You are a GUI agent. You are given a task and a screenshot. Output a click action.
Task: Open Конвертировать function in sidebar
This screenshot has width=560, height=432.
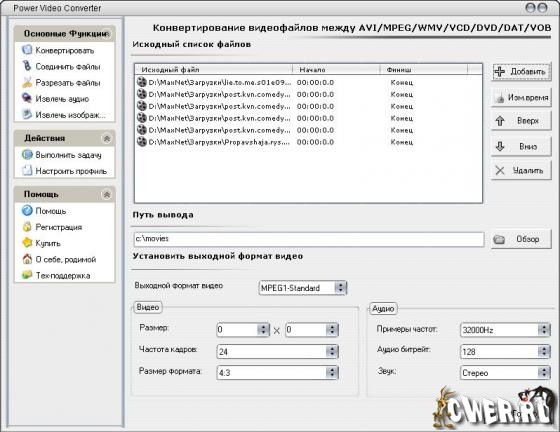(65, 50)
